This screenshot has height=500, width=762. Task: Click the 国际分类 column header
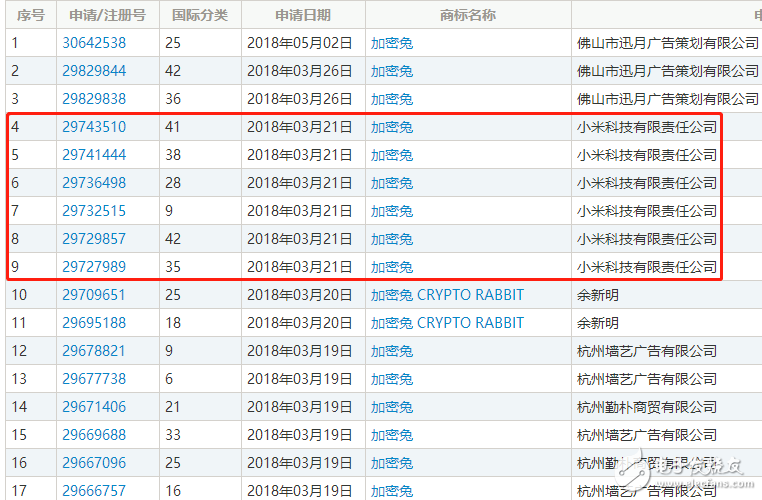[199, 15]
